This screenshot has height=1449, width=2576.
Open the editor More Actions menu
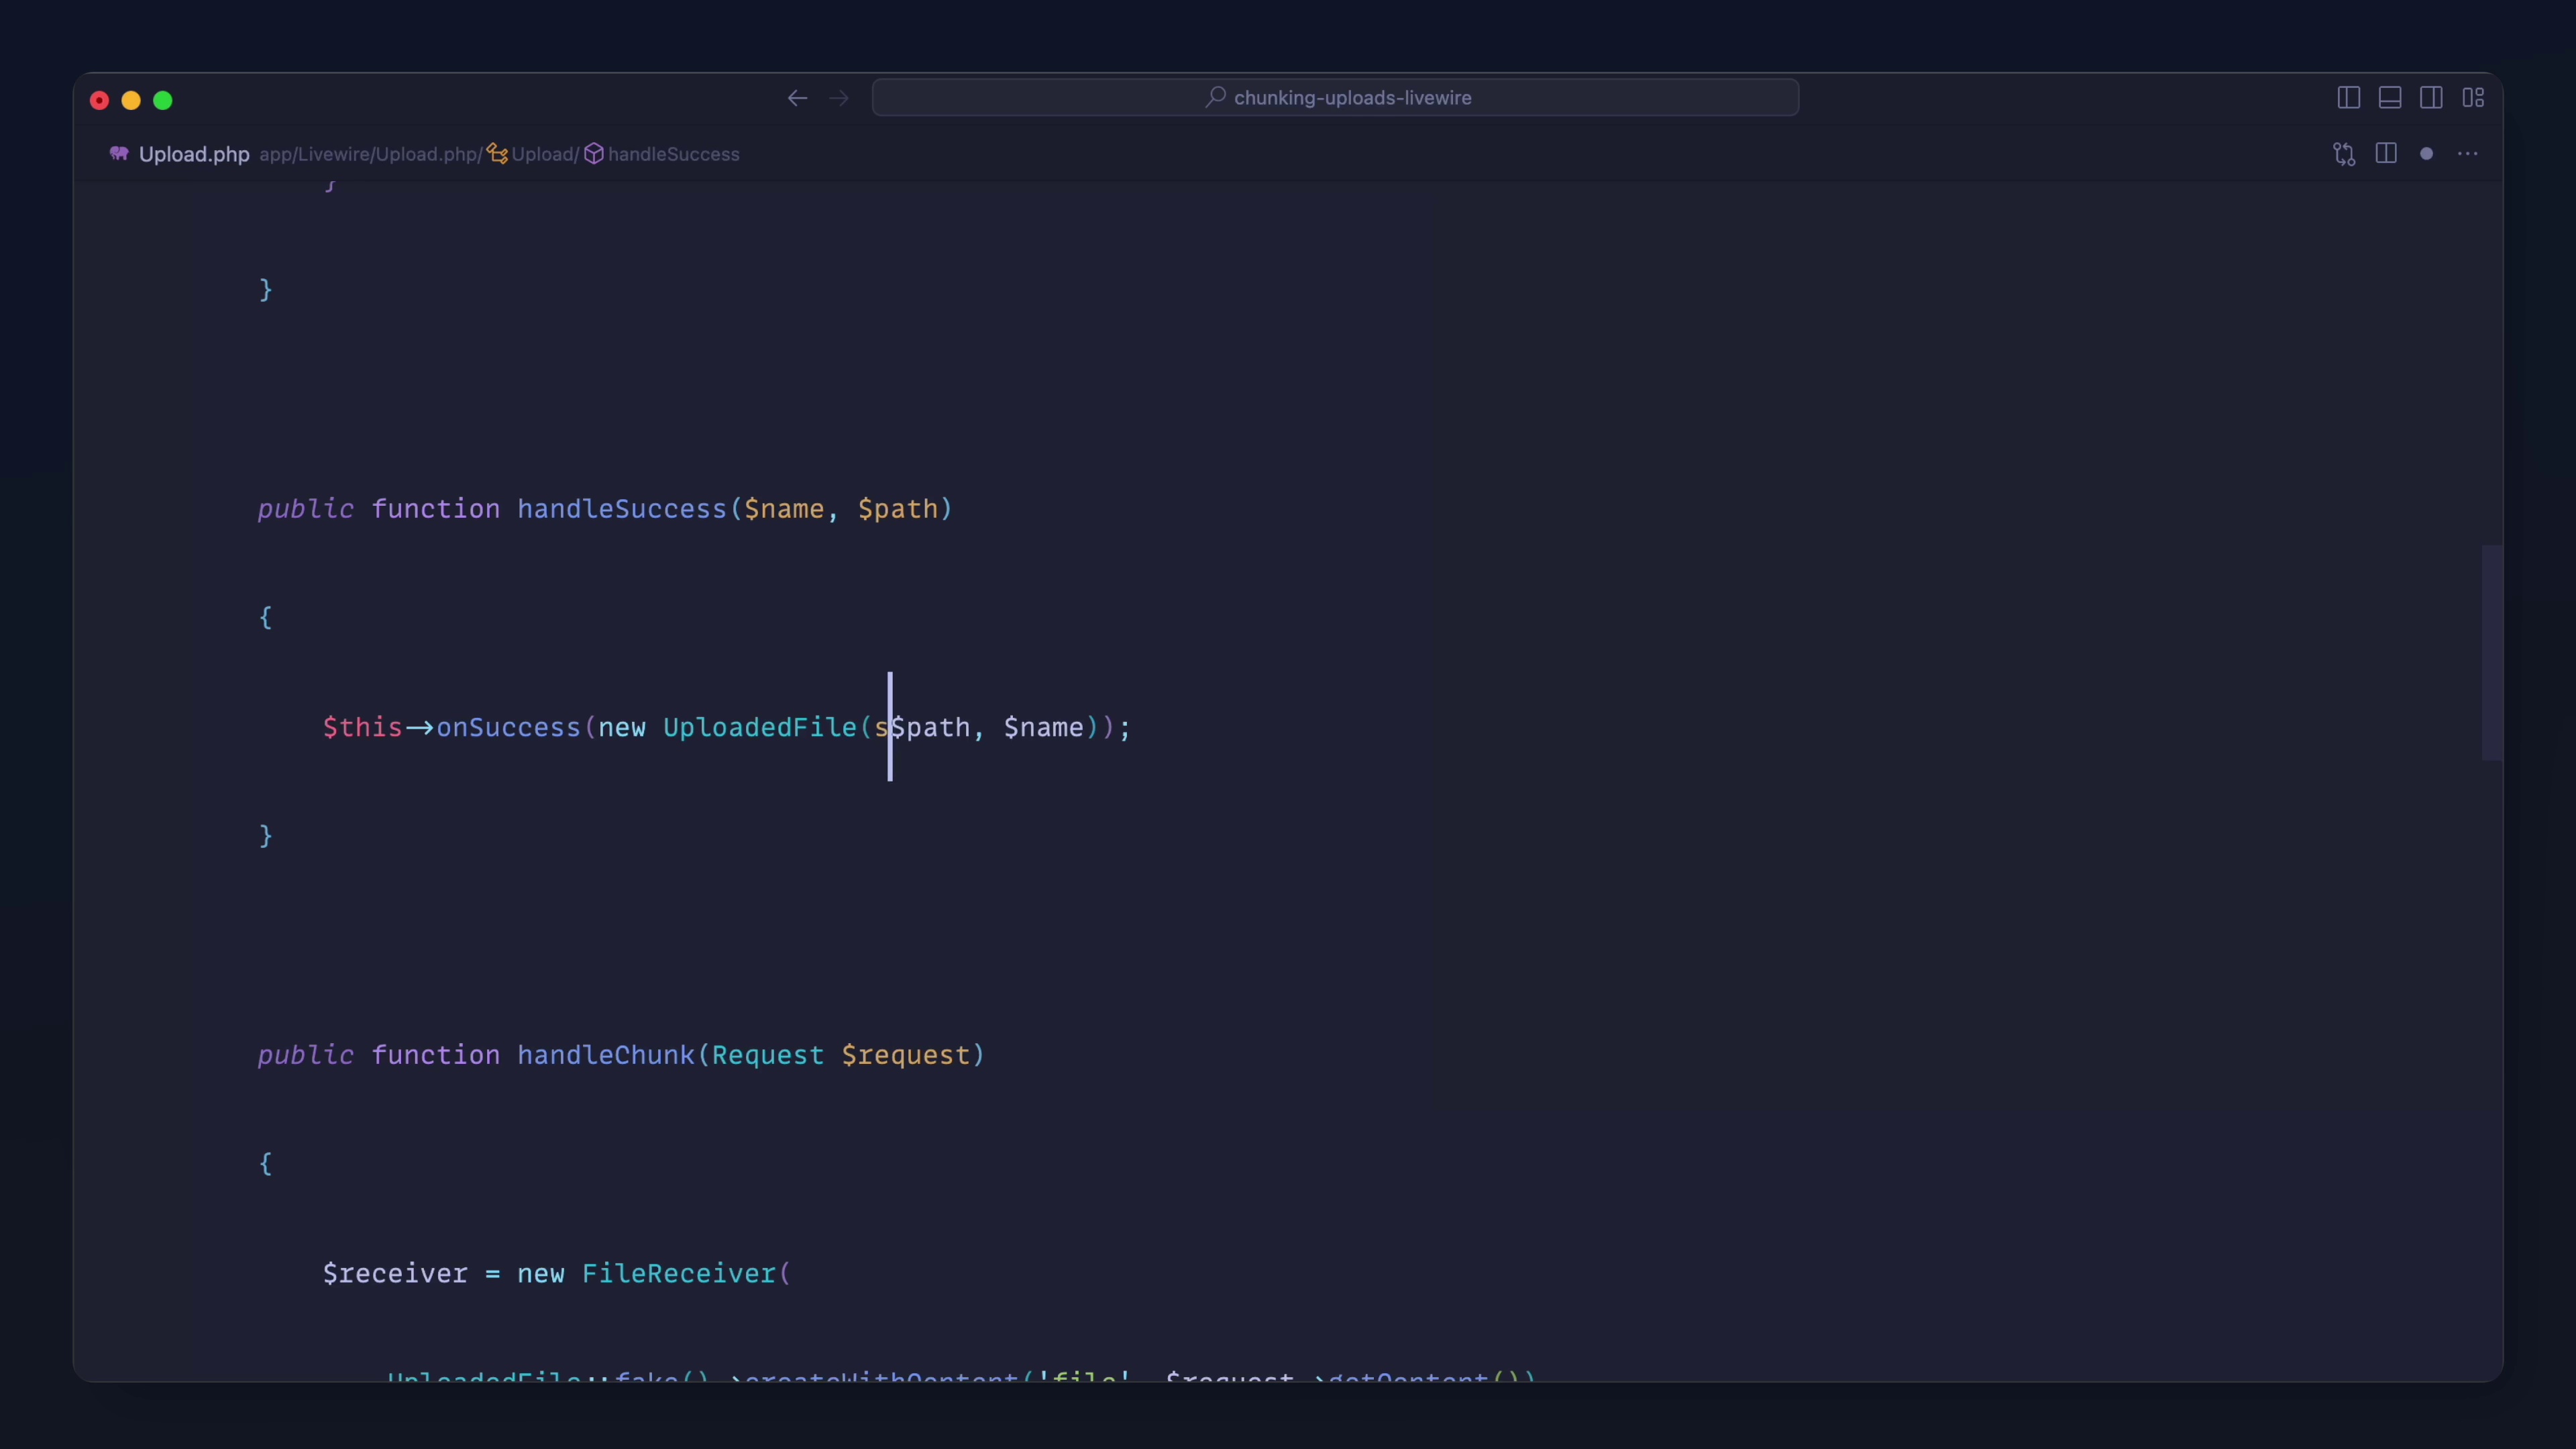click(x=2468, y=154)
